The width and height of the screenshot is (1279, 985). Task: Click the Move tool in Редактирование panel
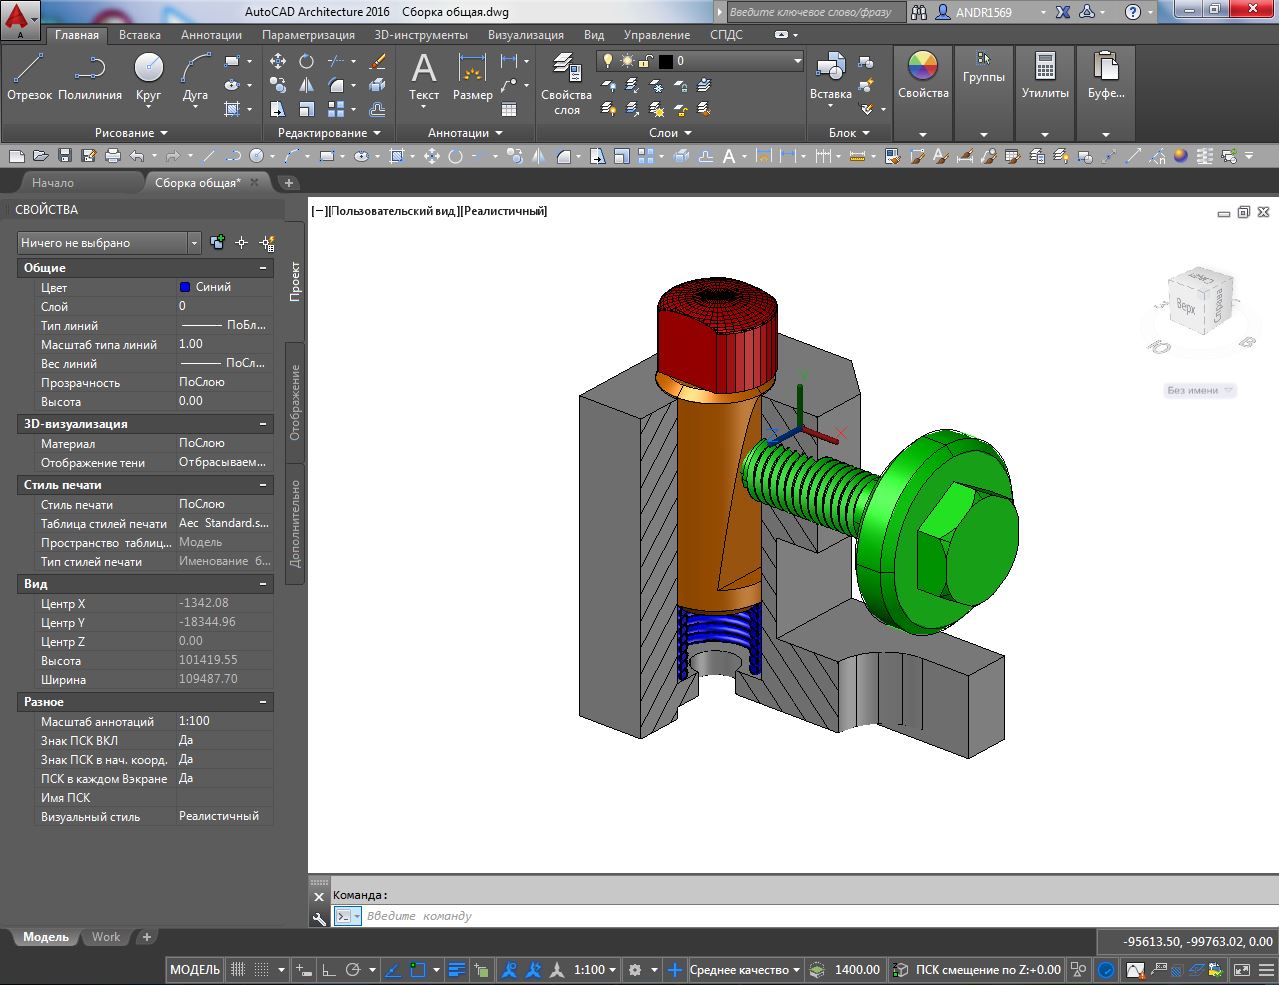click(x=278, y=61)
